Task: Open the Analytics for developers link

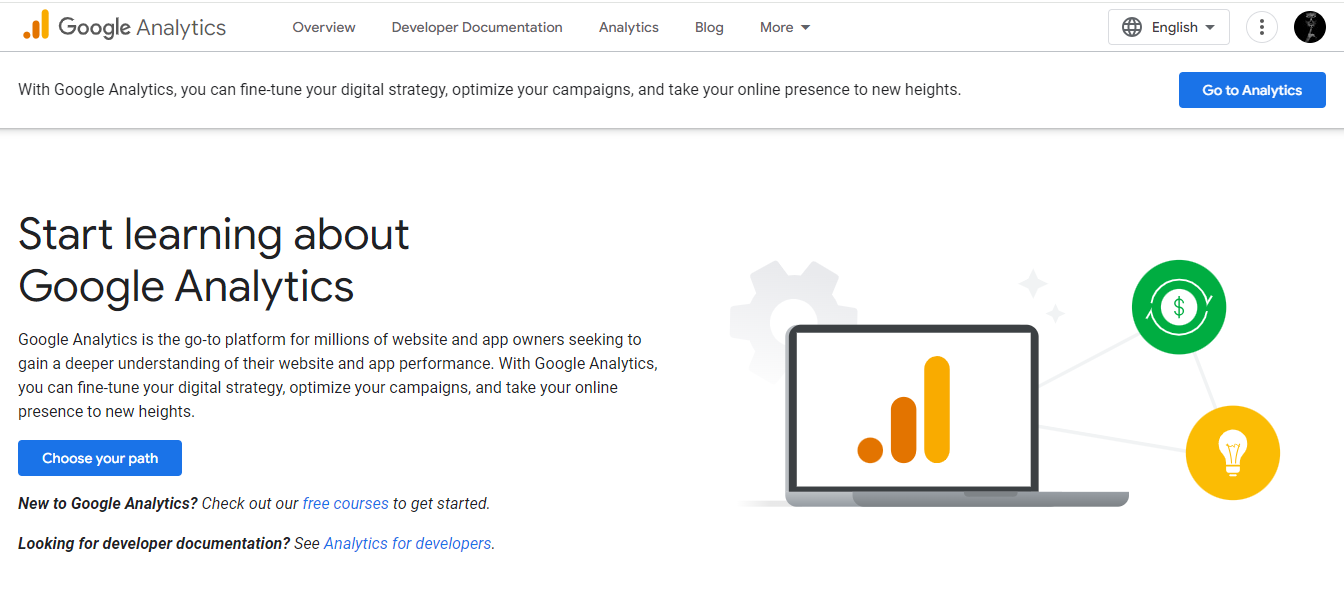Action: (x=408, y=543)
